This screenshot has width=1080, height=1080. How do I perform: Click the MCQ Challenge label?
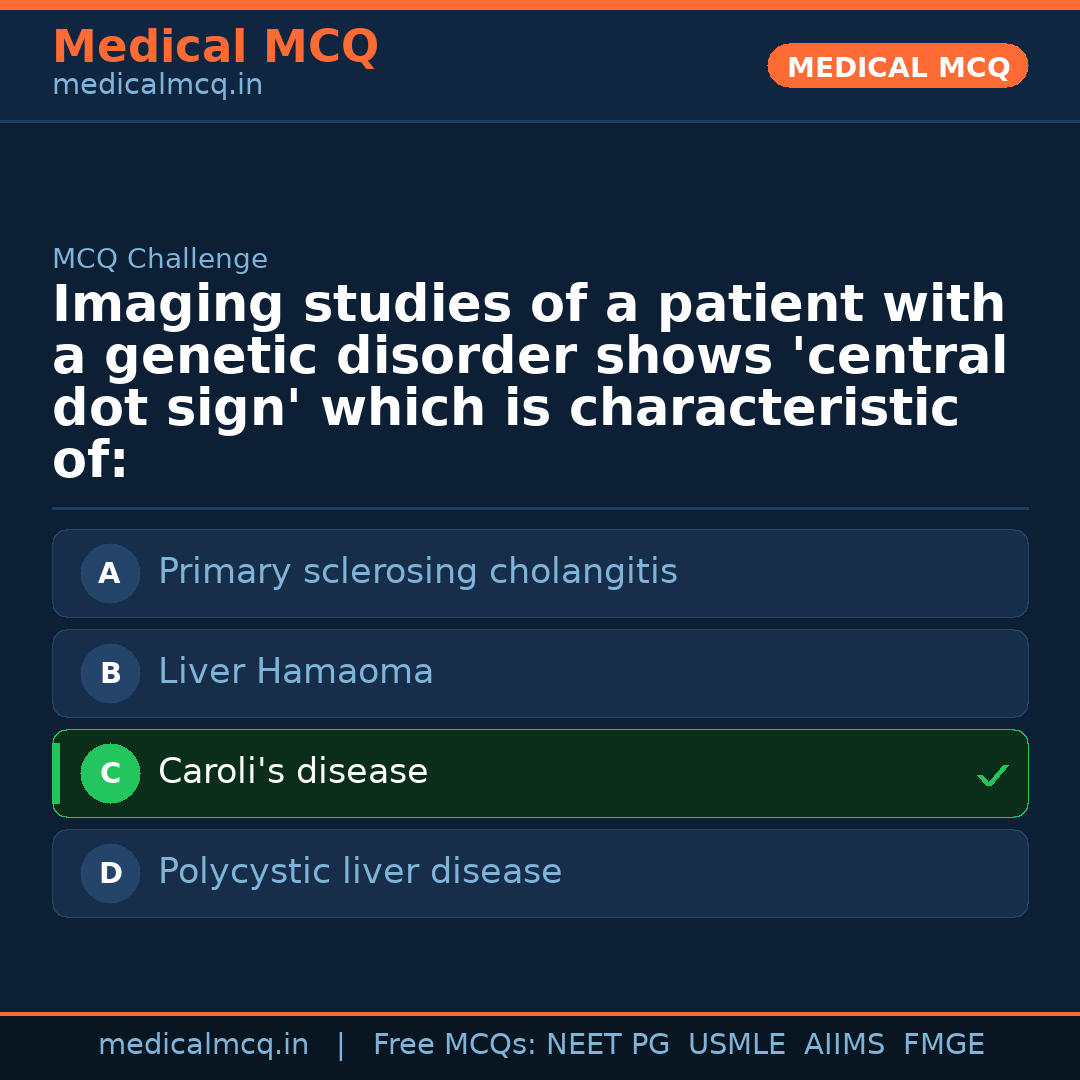tap(160, 260)
